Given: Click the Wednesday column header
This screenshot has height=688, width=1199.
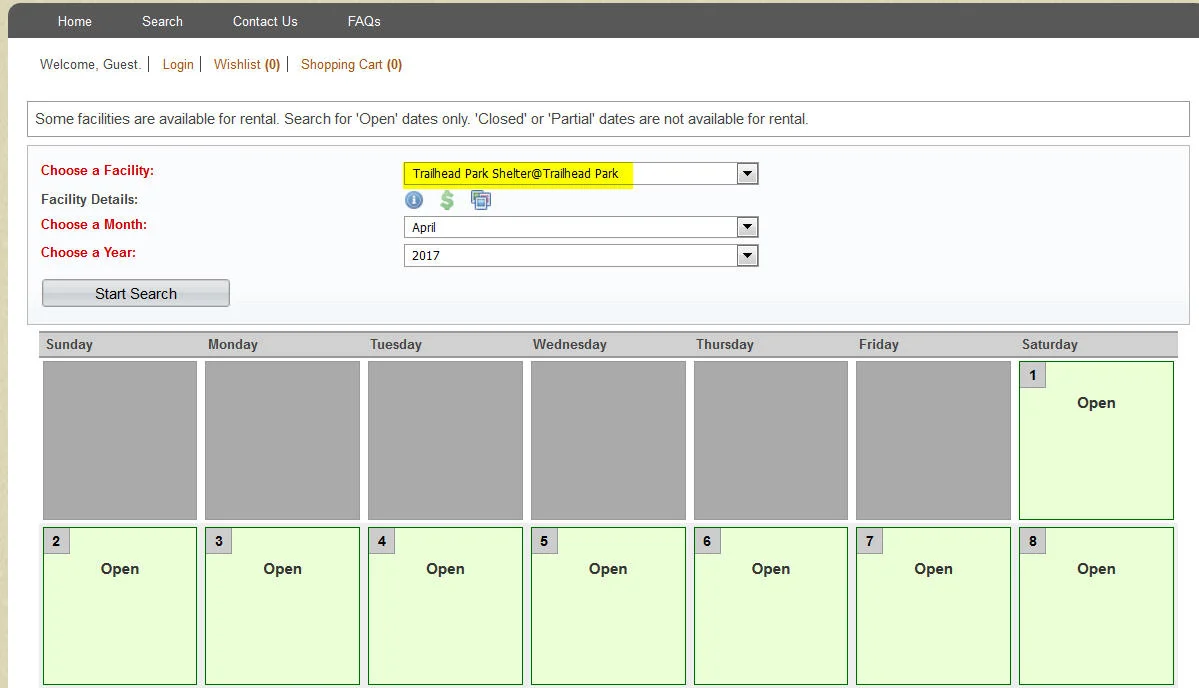Looking at the screenshot, I should click(x=570, y=345).
